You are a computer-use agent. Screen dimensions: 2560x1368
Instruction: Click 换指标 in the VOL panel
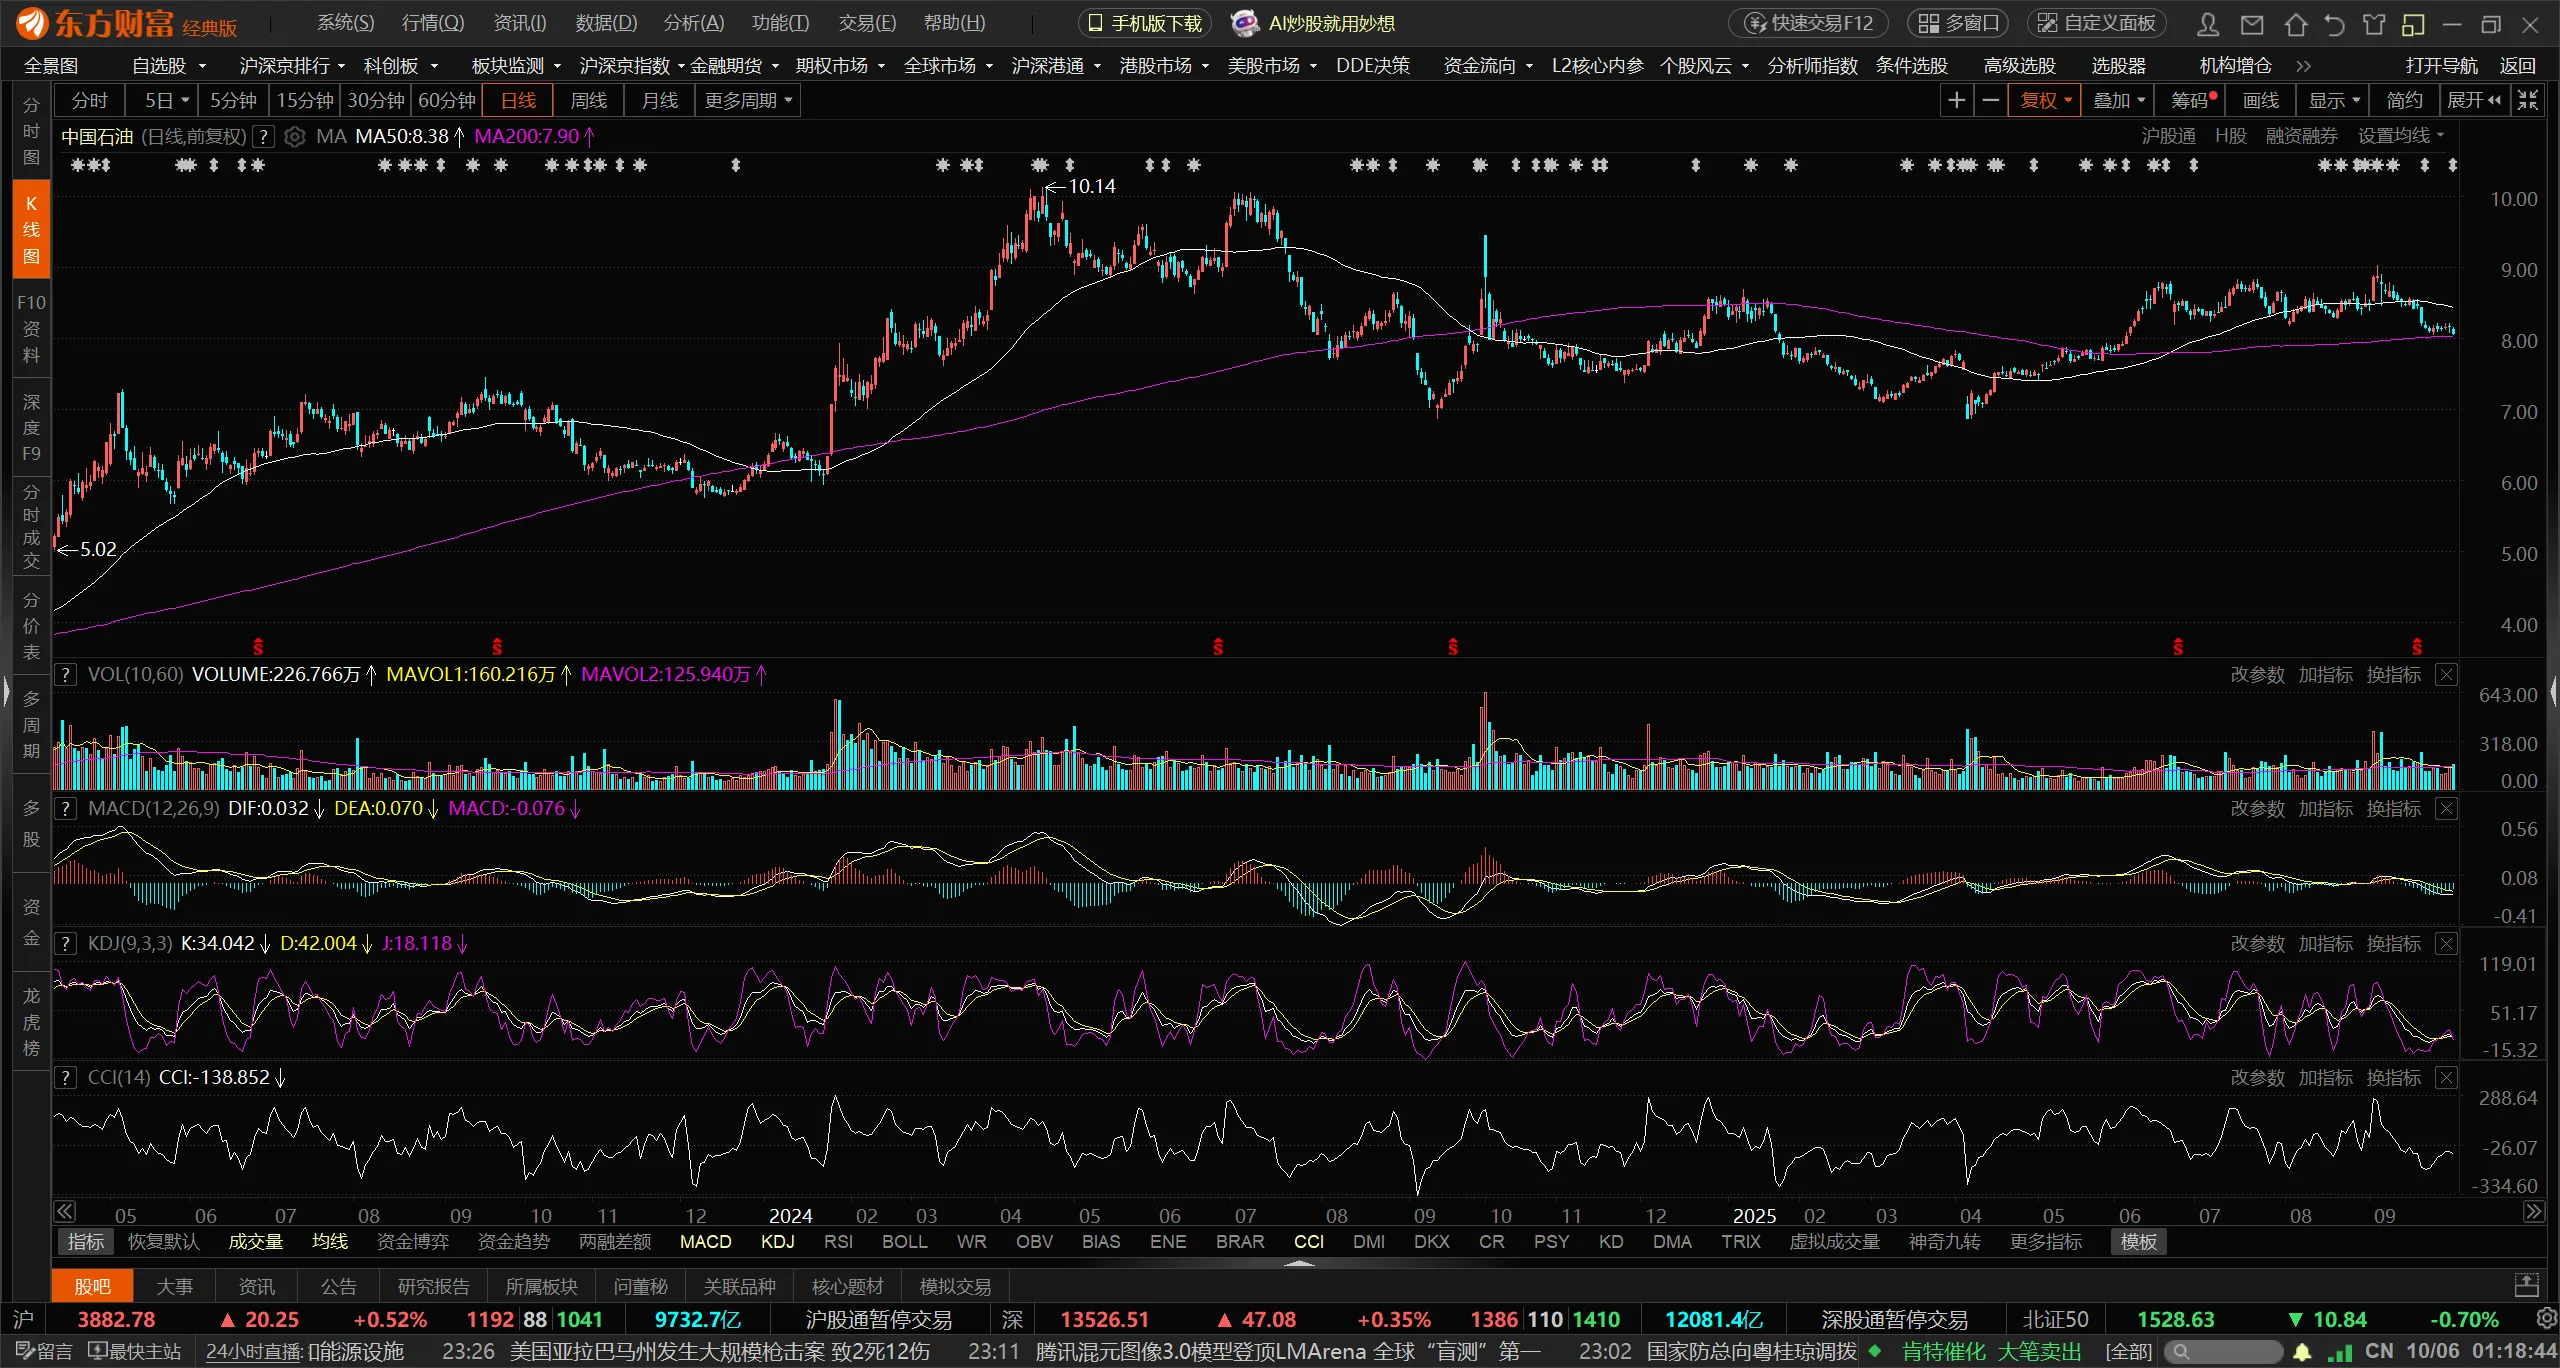tap(2393, 675)
